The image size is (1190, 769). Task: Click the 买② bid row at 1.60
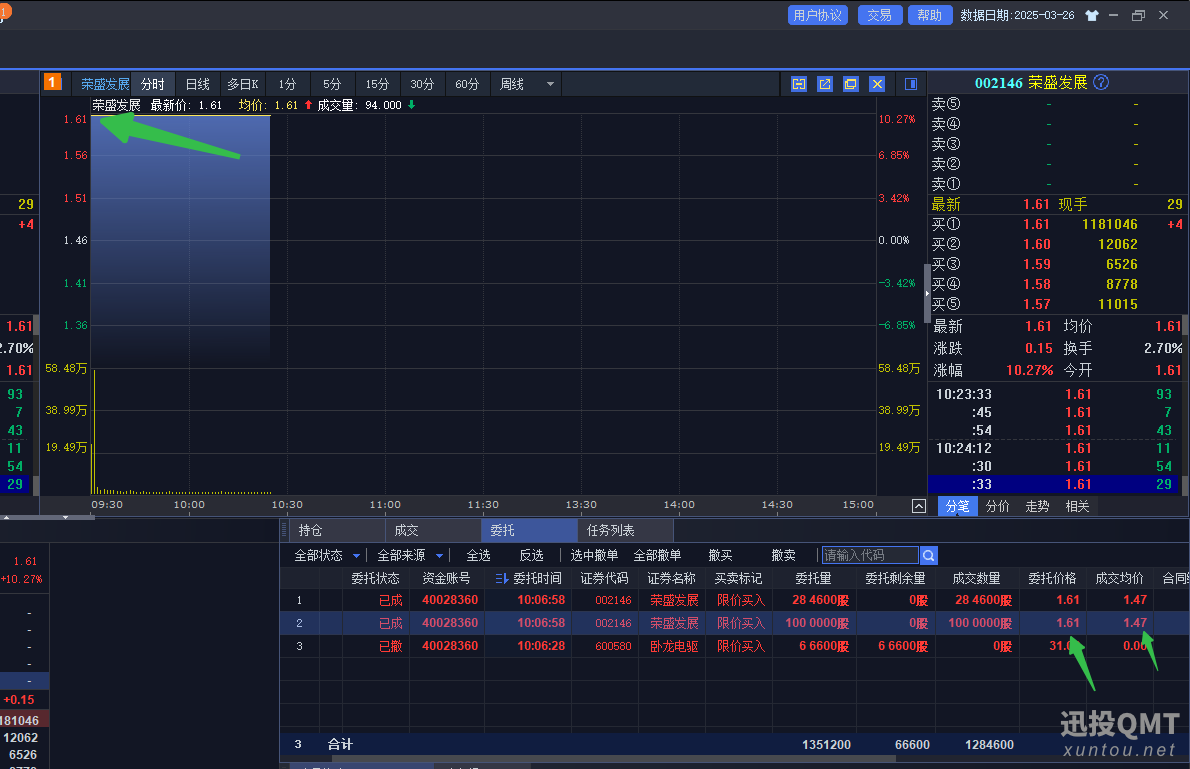1056,244
